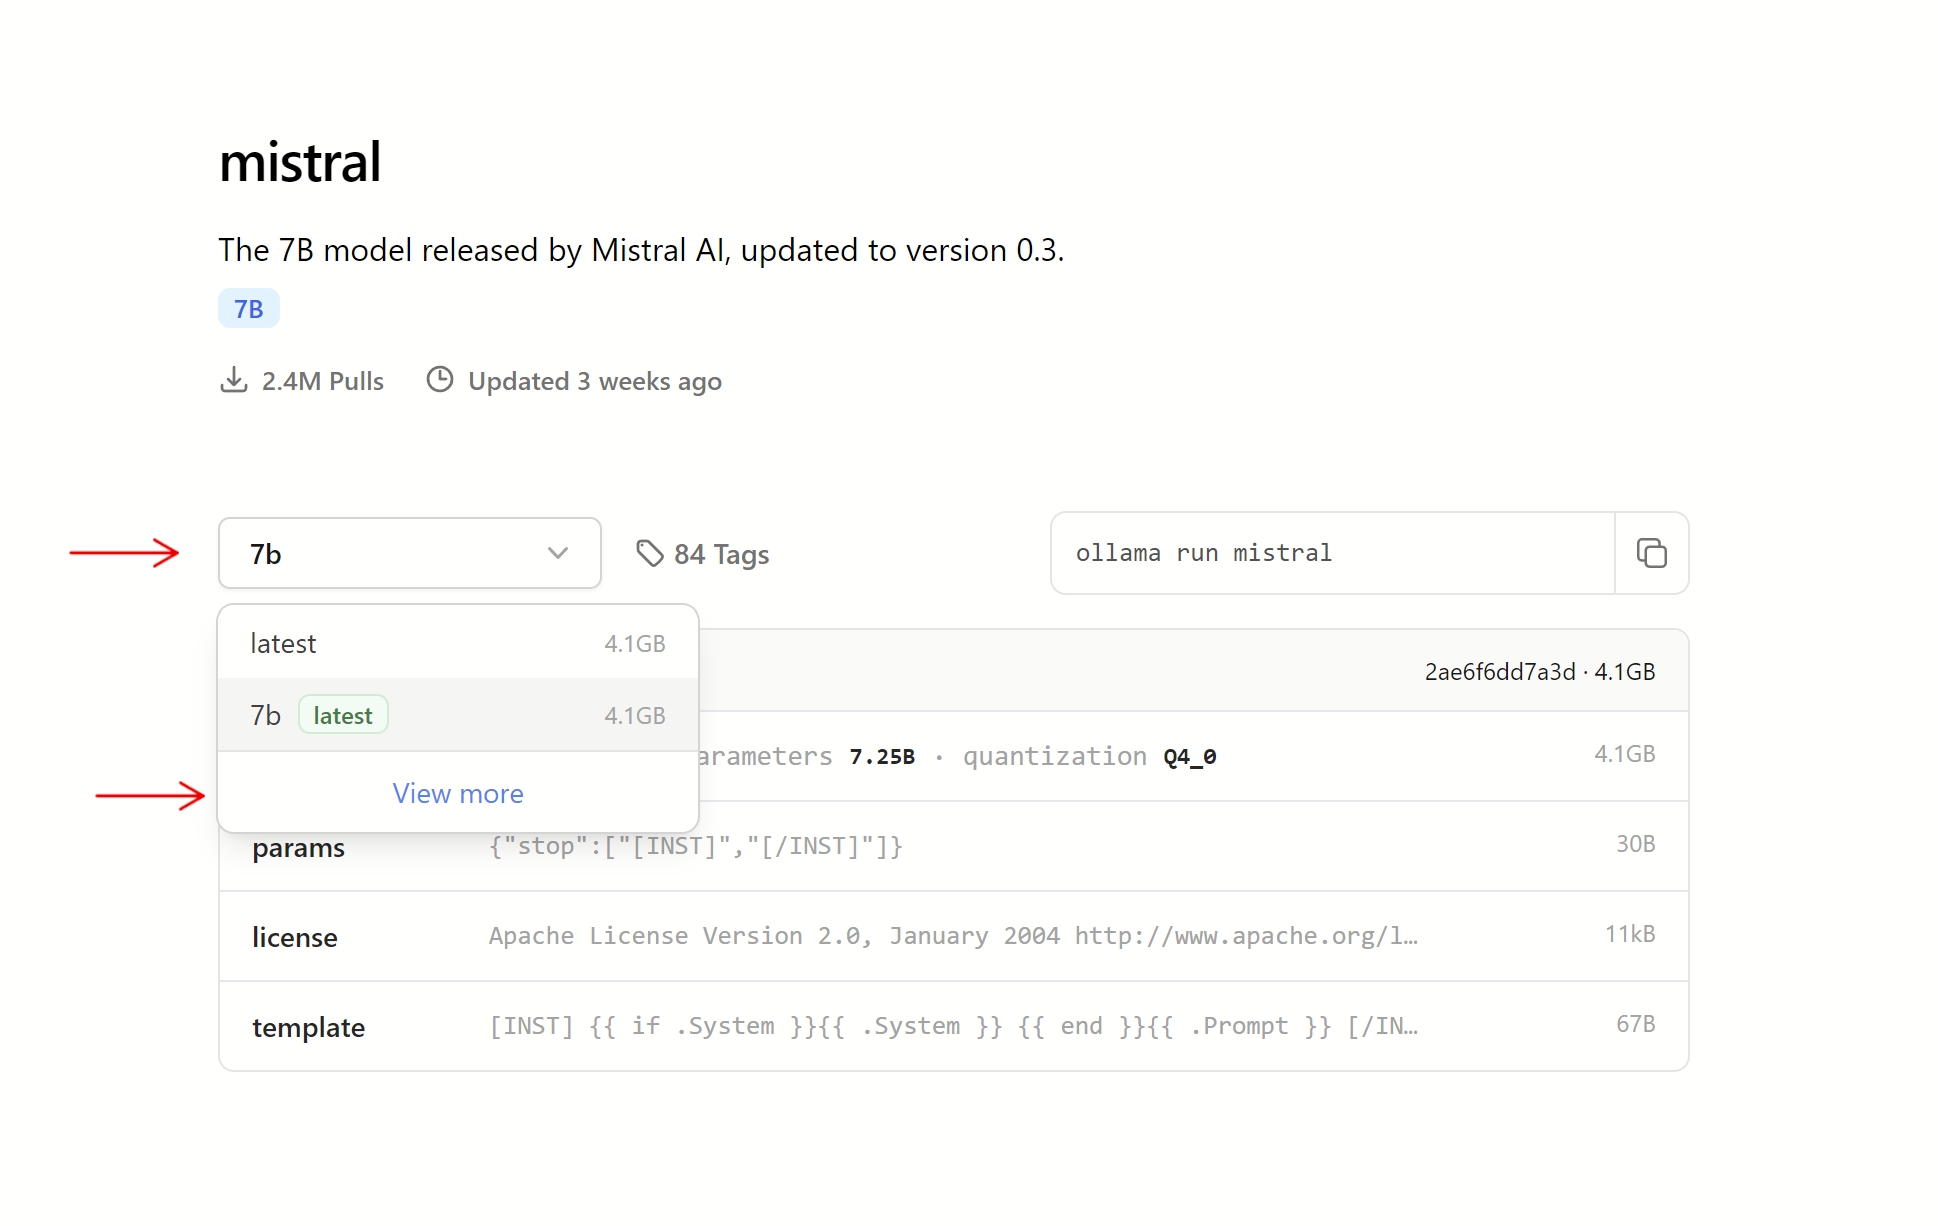
Task: Select the plain latest tag option
Action: 458,643
